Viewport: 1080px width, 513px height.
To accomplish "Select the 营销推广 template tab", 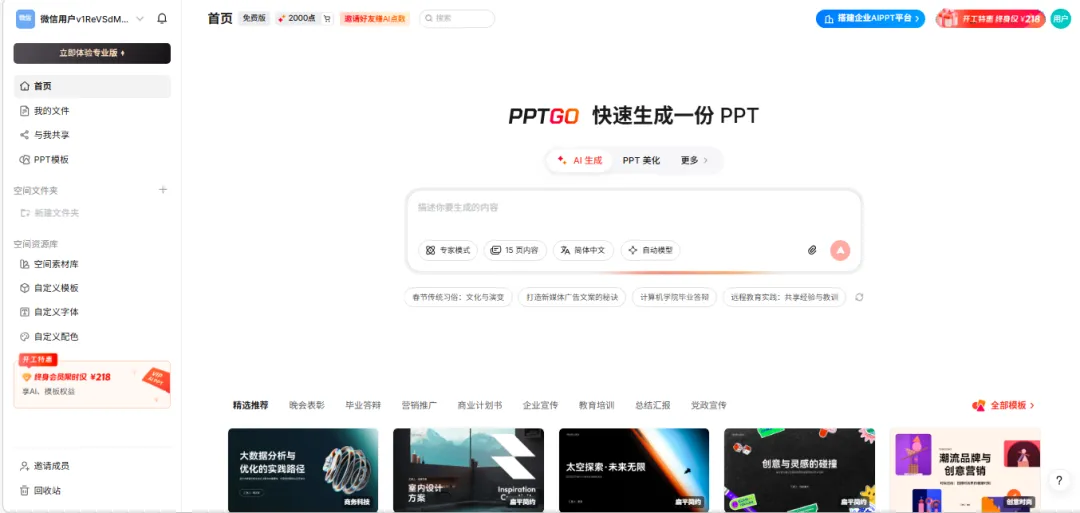I will pos(419,405).
